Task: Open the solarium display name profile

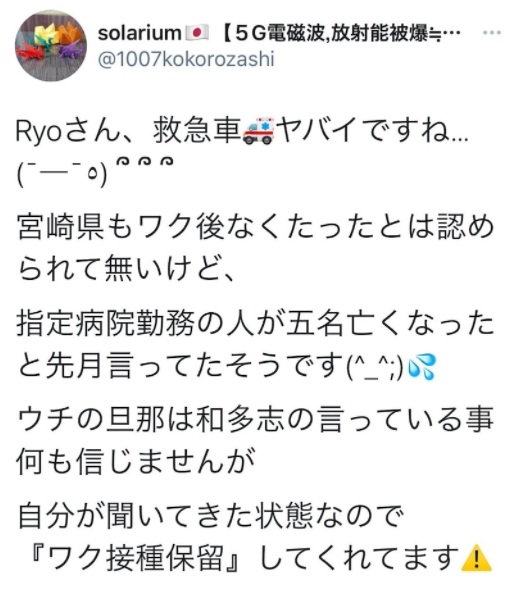Action: (x=139, y=33)
